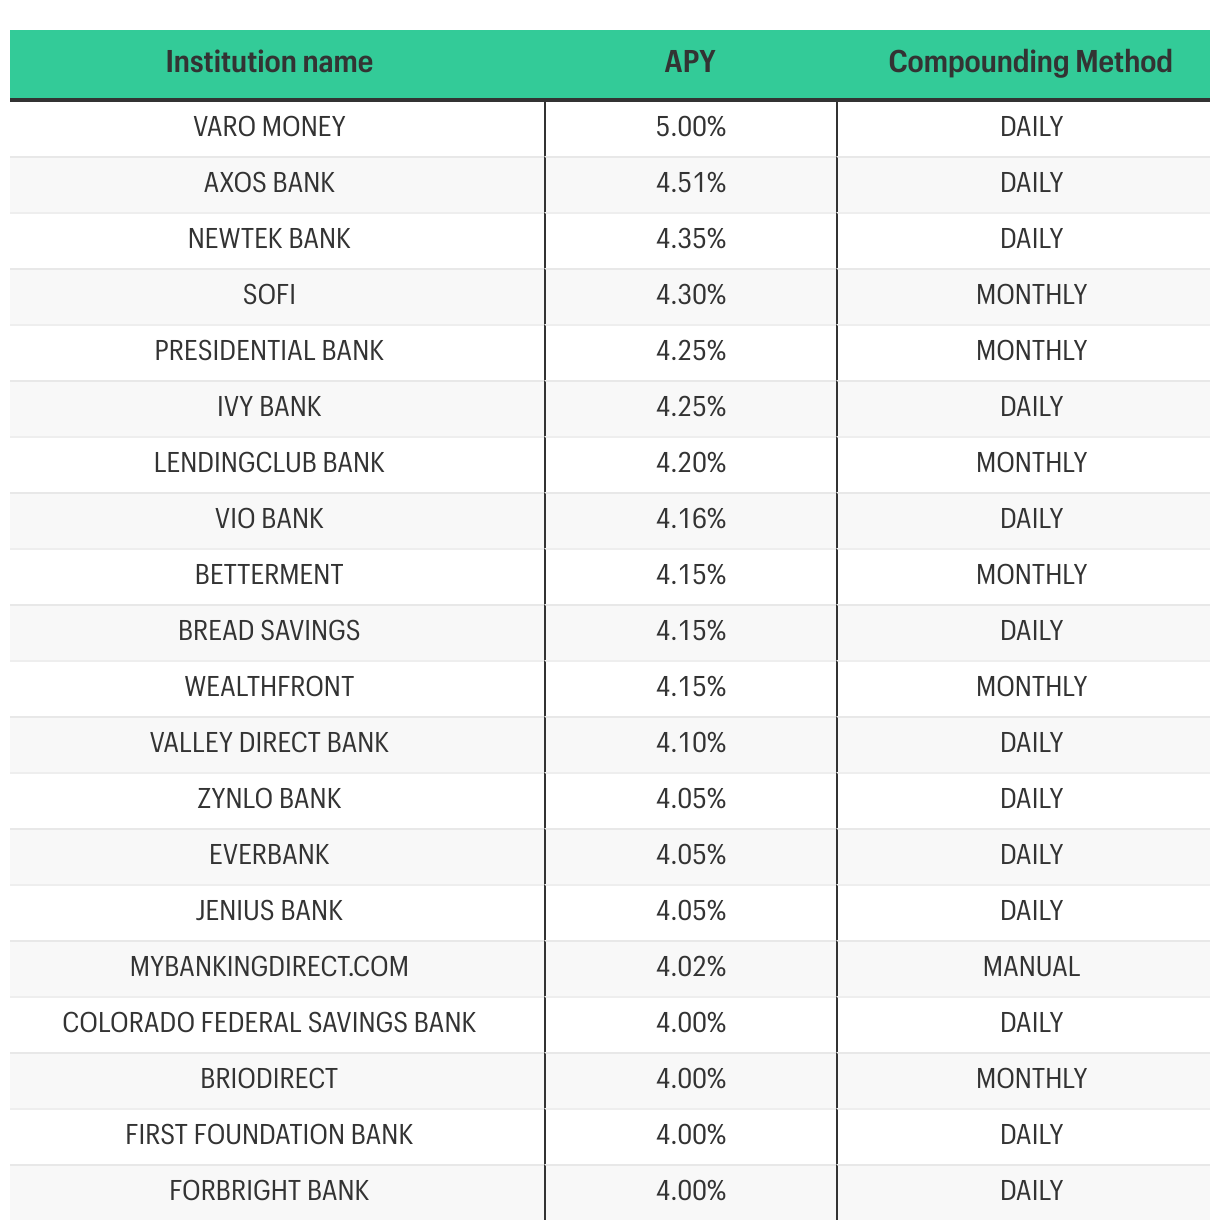Select the 4.16% APY for VIO BANK
The height and width of the screenshot is (1230, 1220).
pos(691,519)
